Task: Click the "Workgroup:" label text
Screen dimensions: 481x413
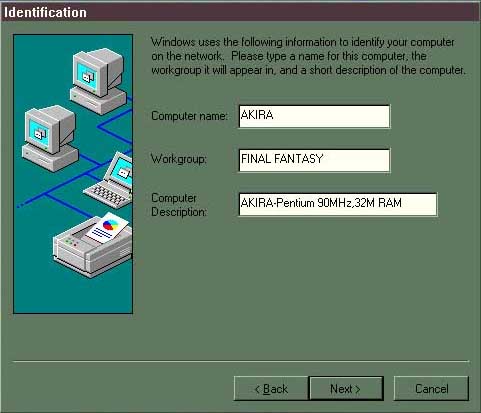Action: [179, 159]
